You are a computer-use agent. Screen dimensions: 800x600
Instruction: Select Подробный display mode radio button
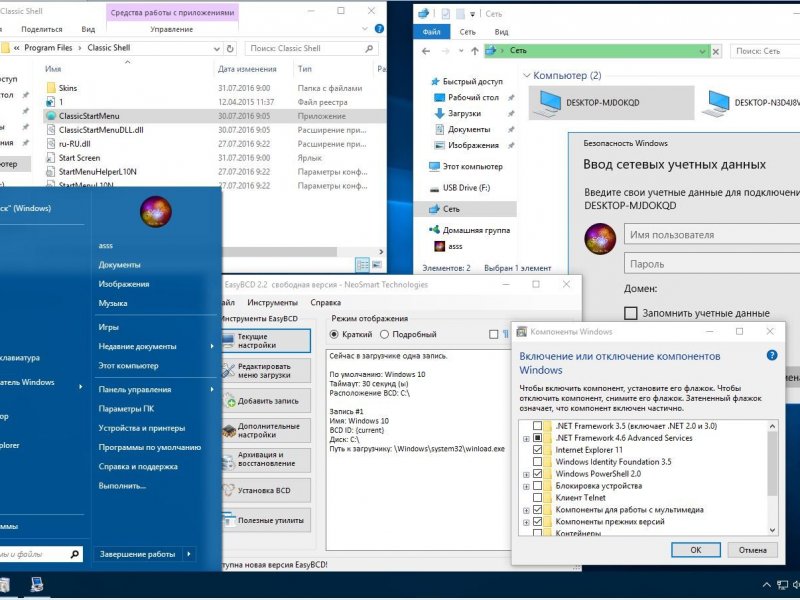(384, 334)
